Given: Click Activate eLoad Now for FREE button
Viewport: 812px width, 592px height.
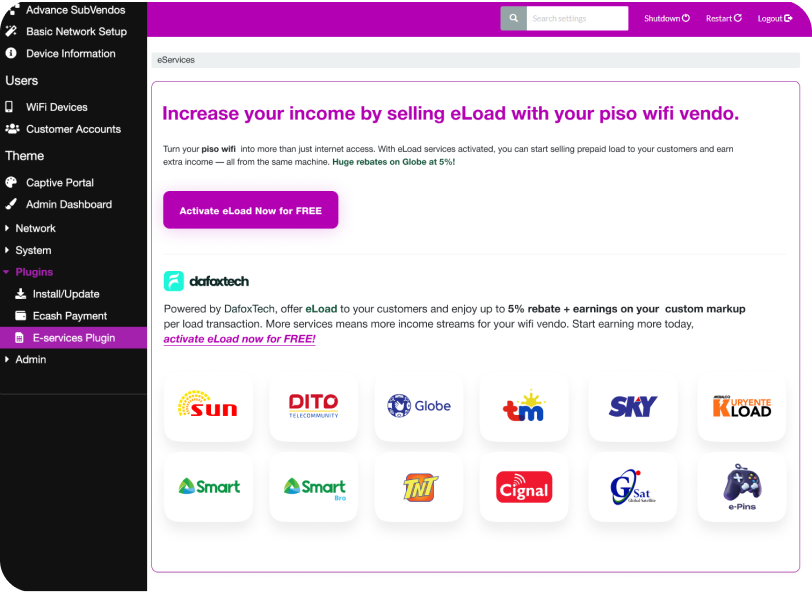Looking at the screenshot, I should point(251,210).
